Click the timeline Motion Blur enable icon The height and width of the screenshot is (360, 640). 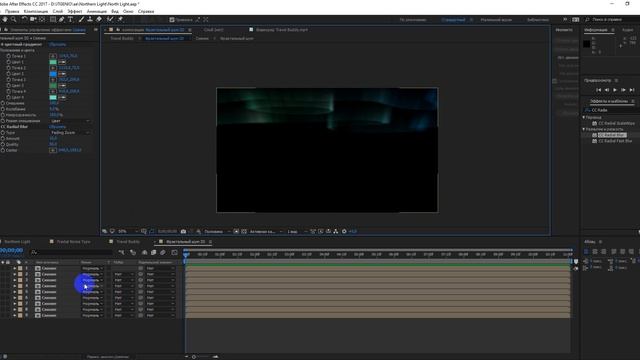tap(163, 253)
